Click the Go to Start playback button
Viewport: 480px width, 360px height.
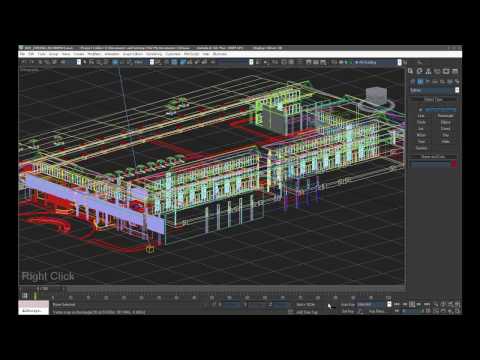397,304
